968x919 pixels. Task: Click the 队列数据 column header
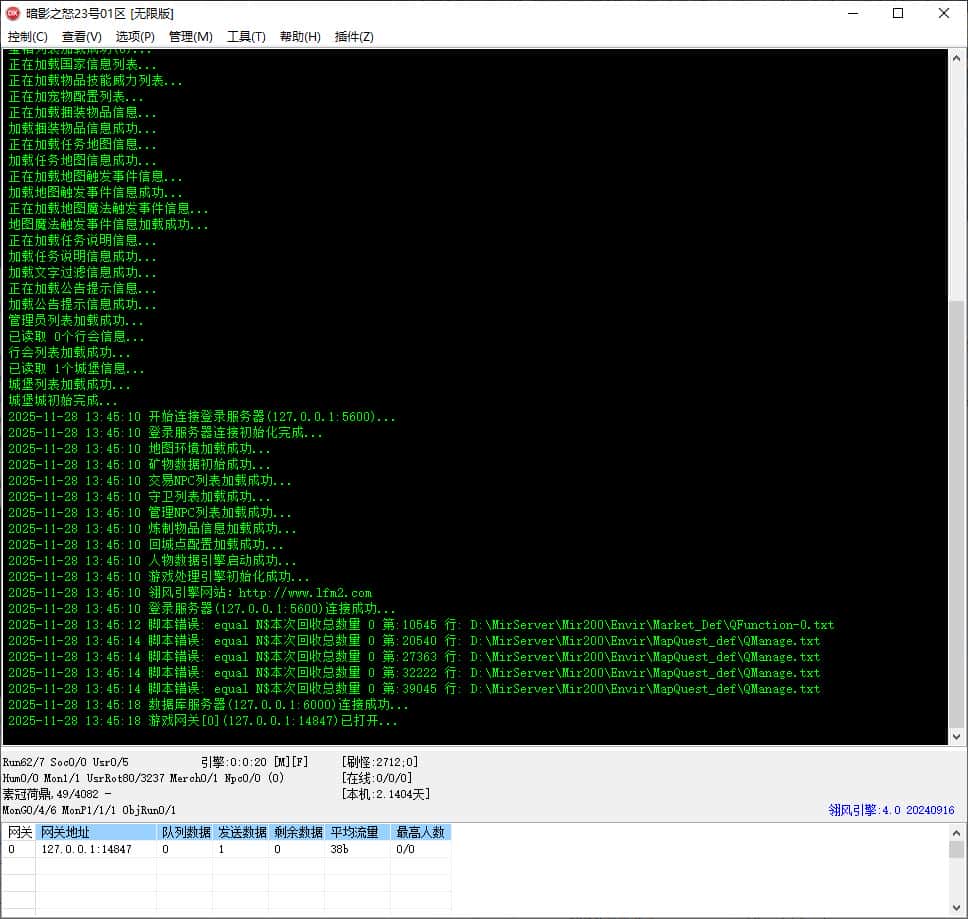(185, 832)
